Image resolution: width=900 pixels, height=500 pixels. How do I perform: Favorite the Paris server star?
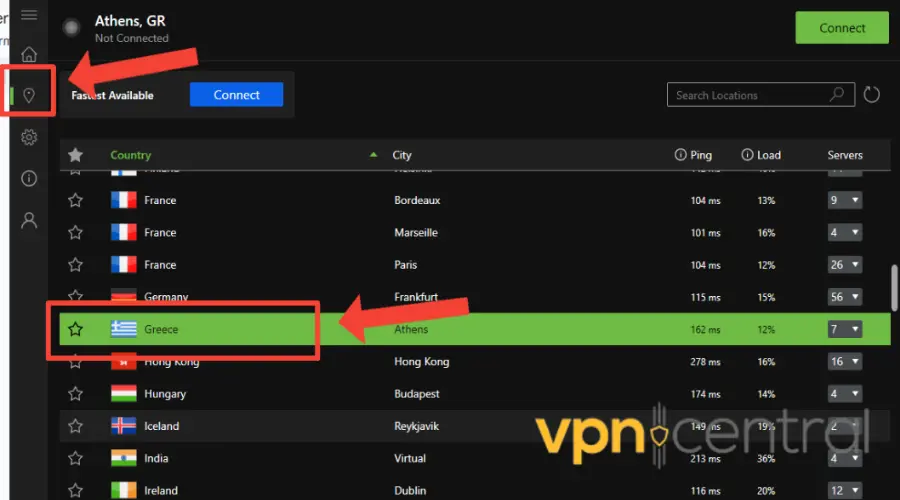pos(75,265)
